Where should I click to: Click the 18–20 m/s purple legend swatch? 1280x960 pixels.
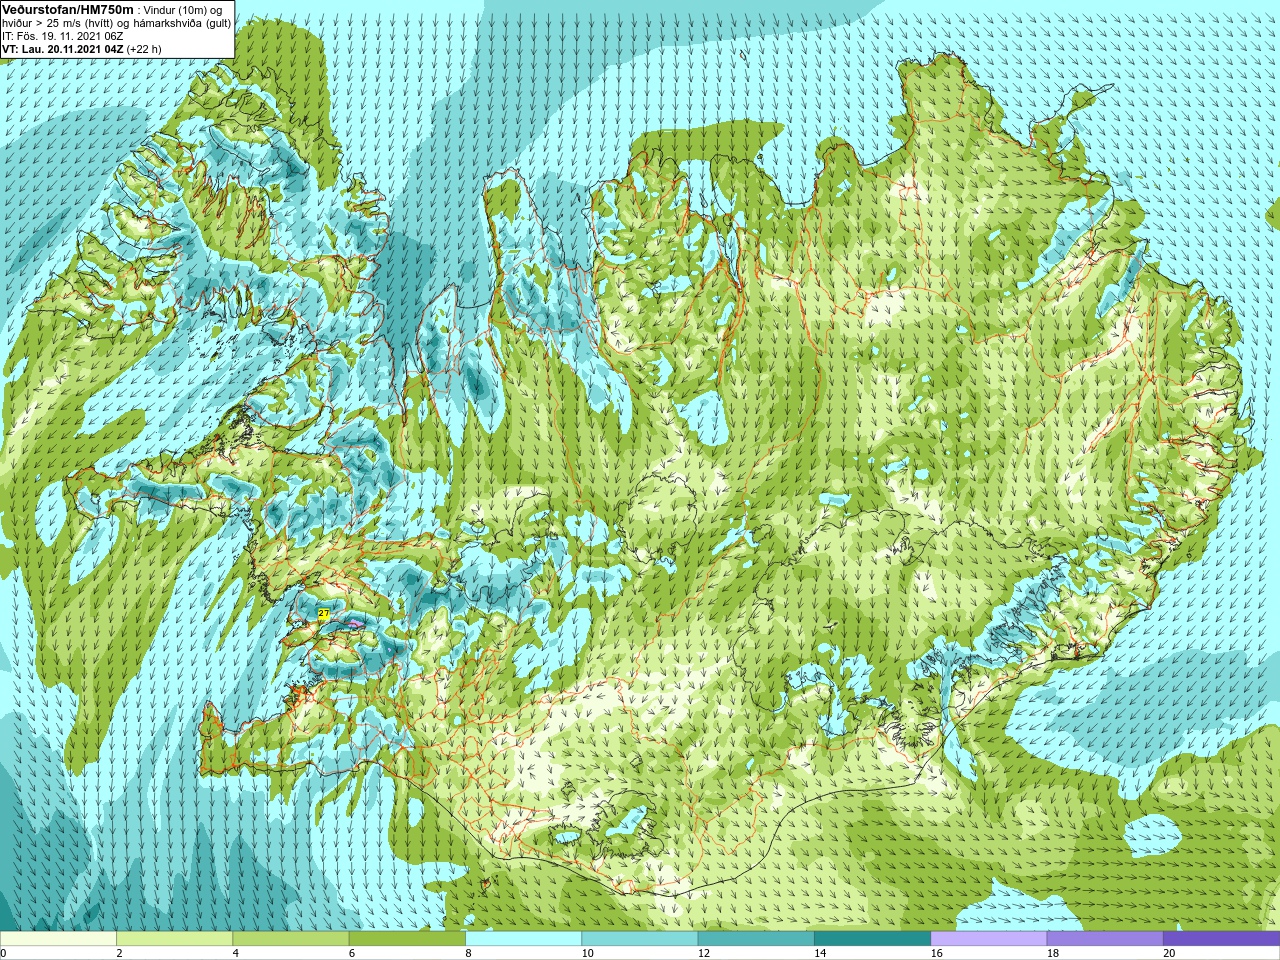[1105, 939]
